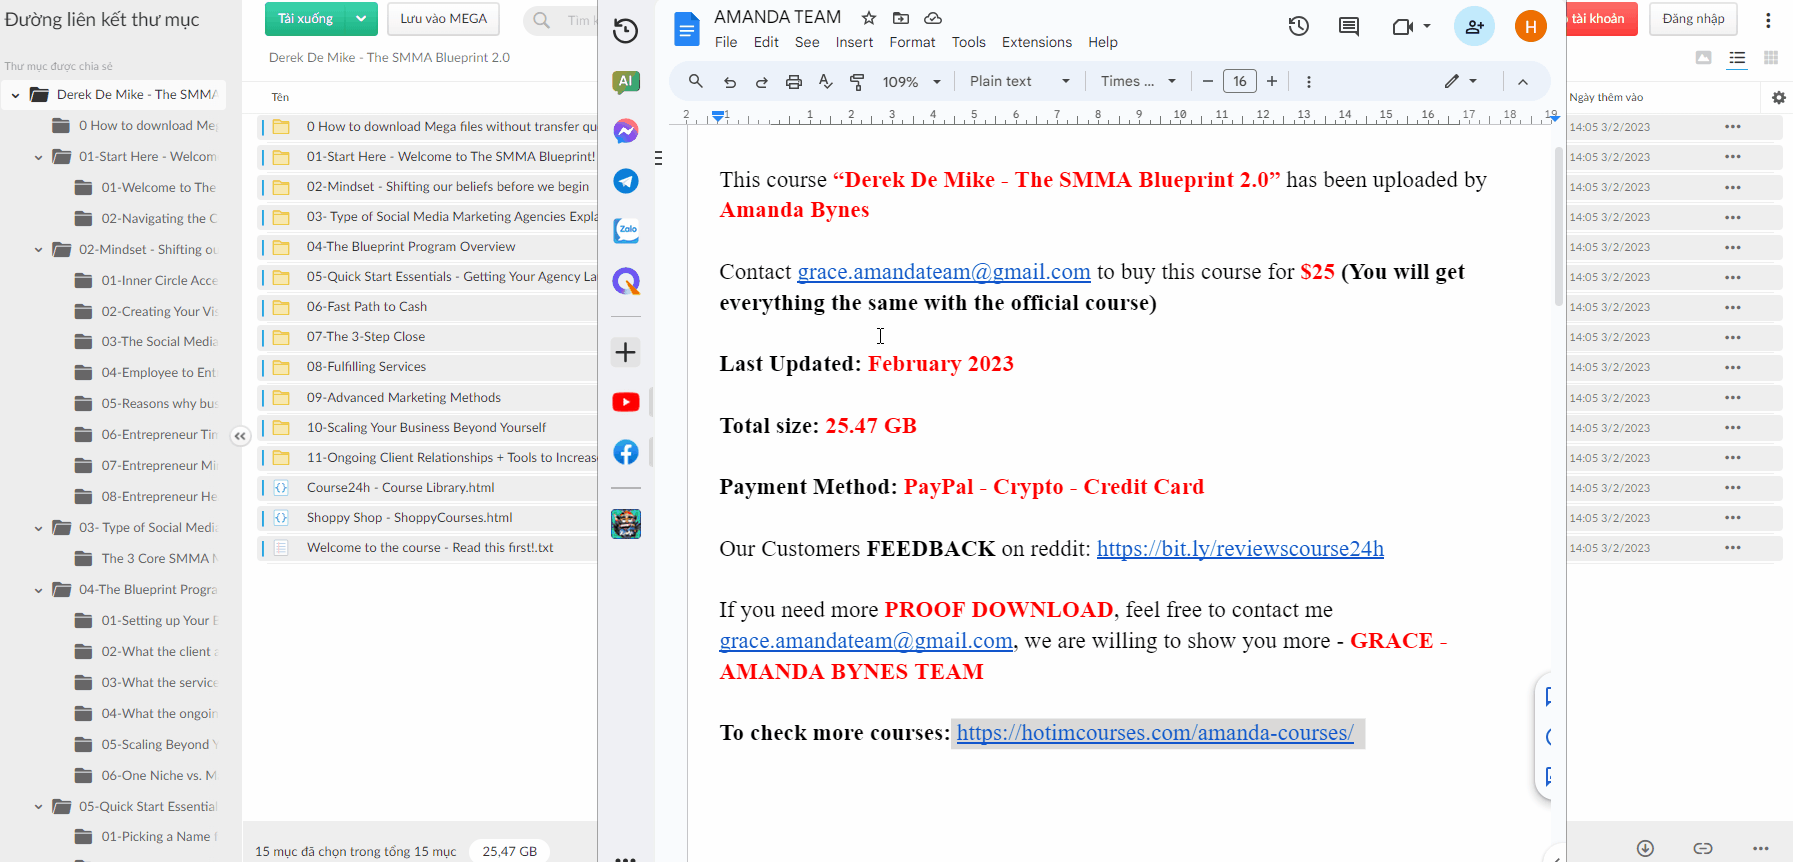
Task: Open the Format menu in Docs
Action: click(912, 42)
